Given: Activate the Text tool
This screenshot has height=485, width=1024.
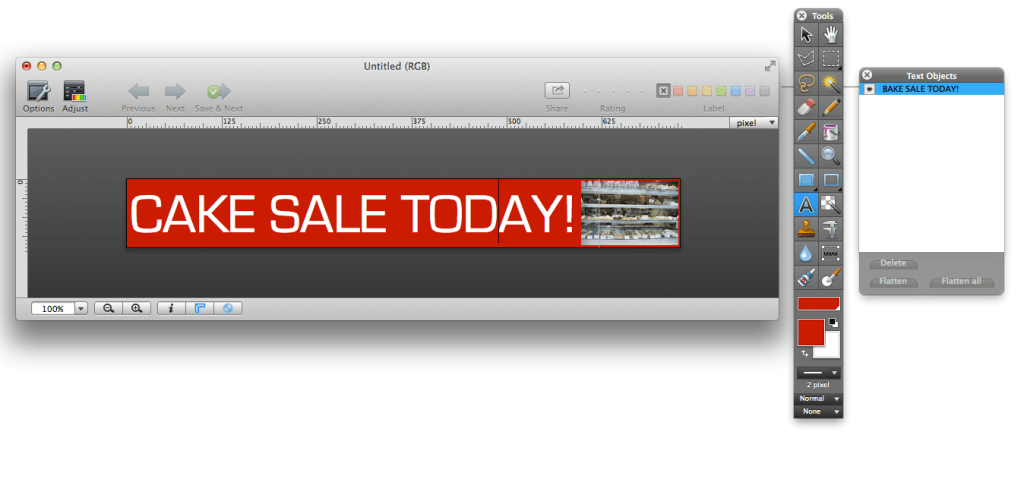Looking at the screenshot, I should pyautogui.click(x=806, y=205).
